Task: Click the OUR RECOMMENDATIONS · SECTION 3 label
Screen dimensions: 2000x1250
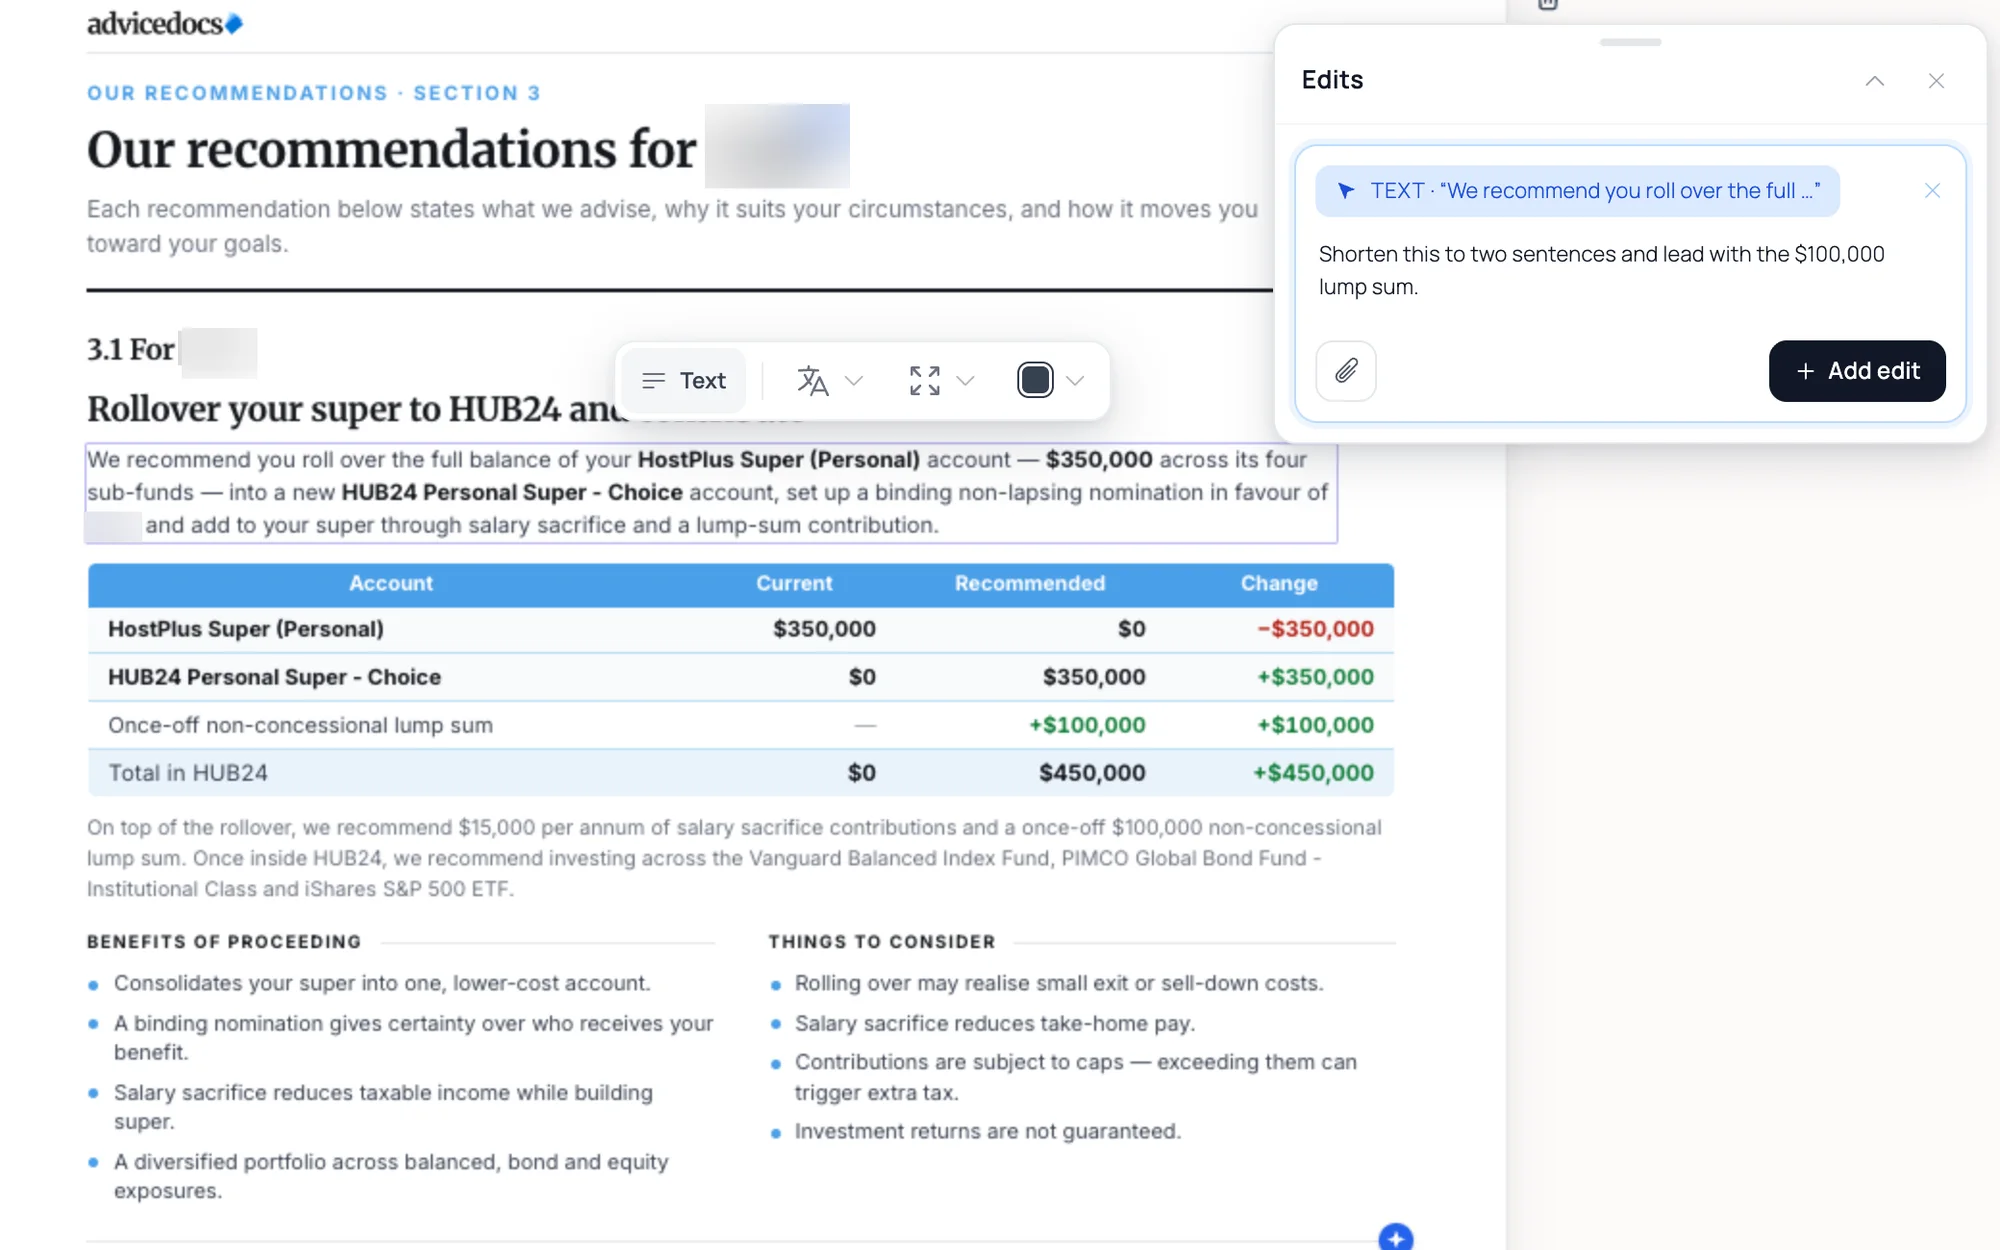Action: coord(314,93)
